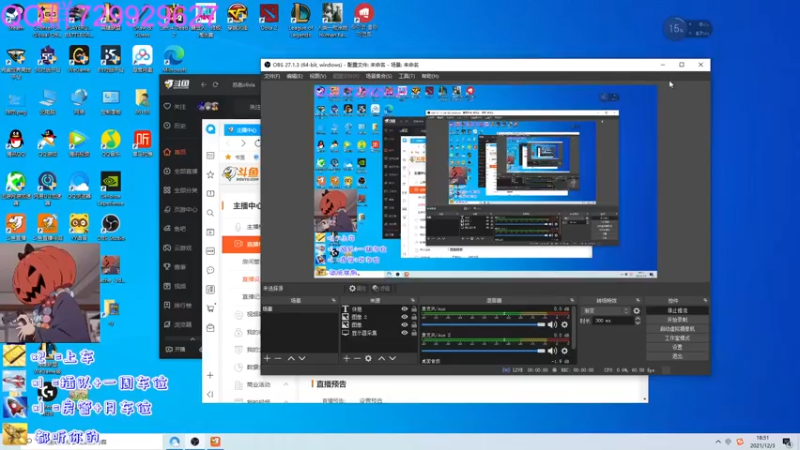Add a new source with plus icon
This screenshot has width=800, height=450.
[346, 358]
